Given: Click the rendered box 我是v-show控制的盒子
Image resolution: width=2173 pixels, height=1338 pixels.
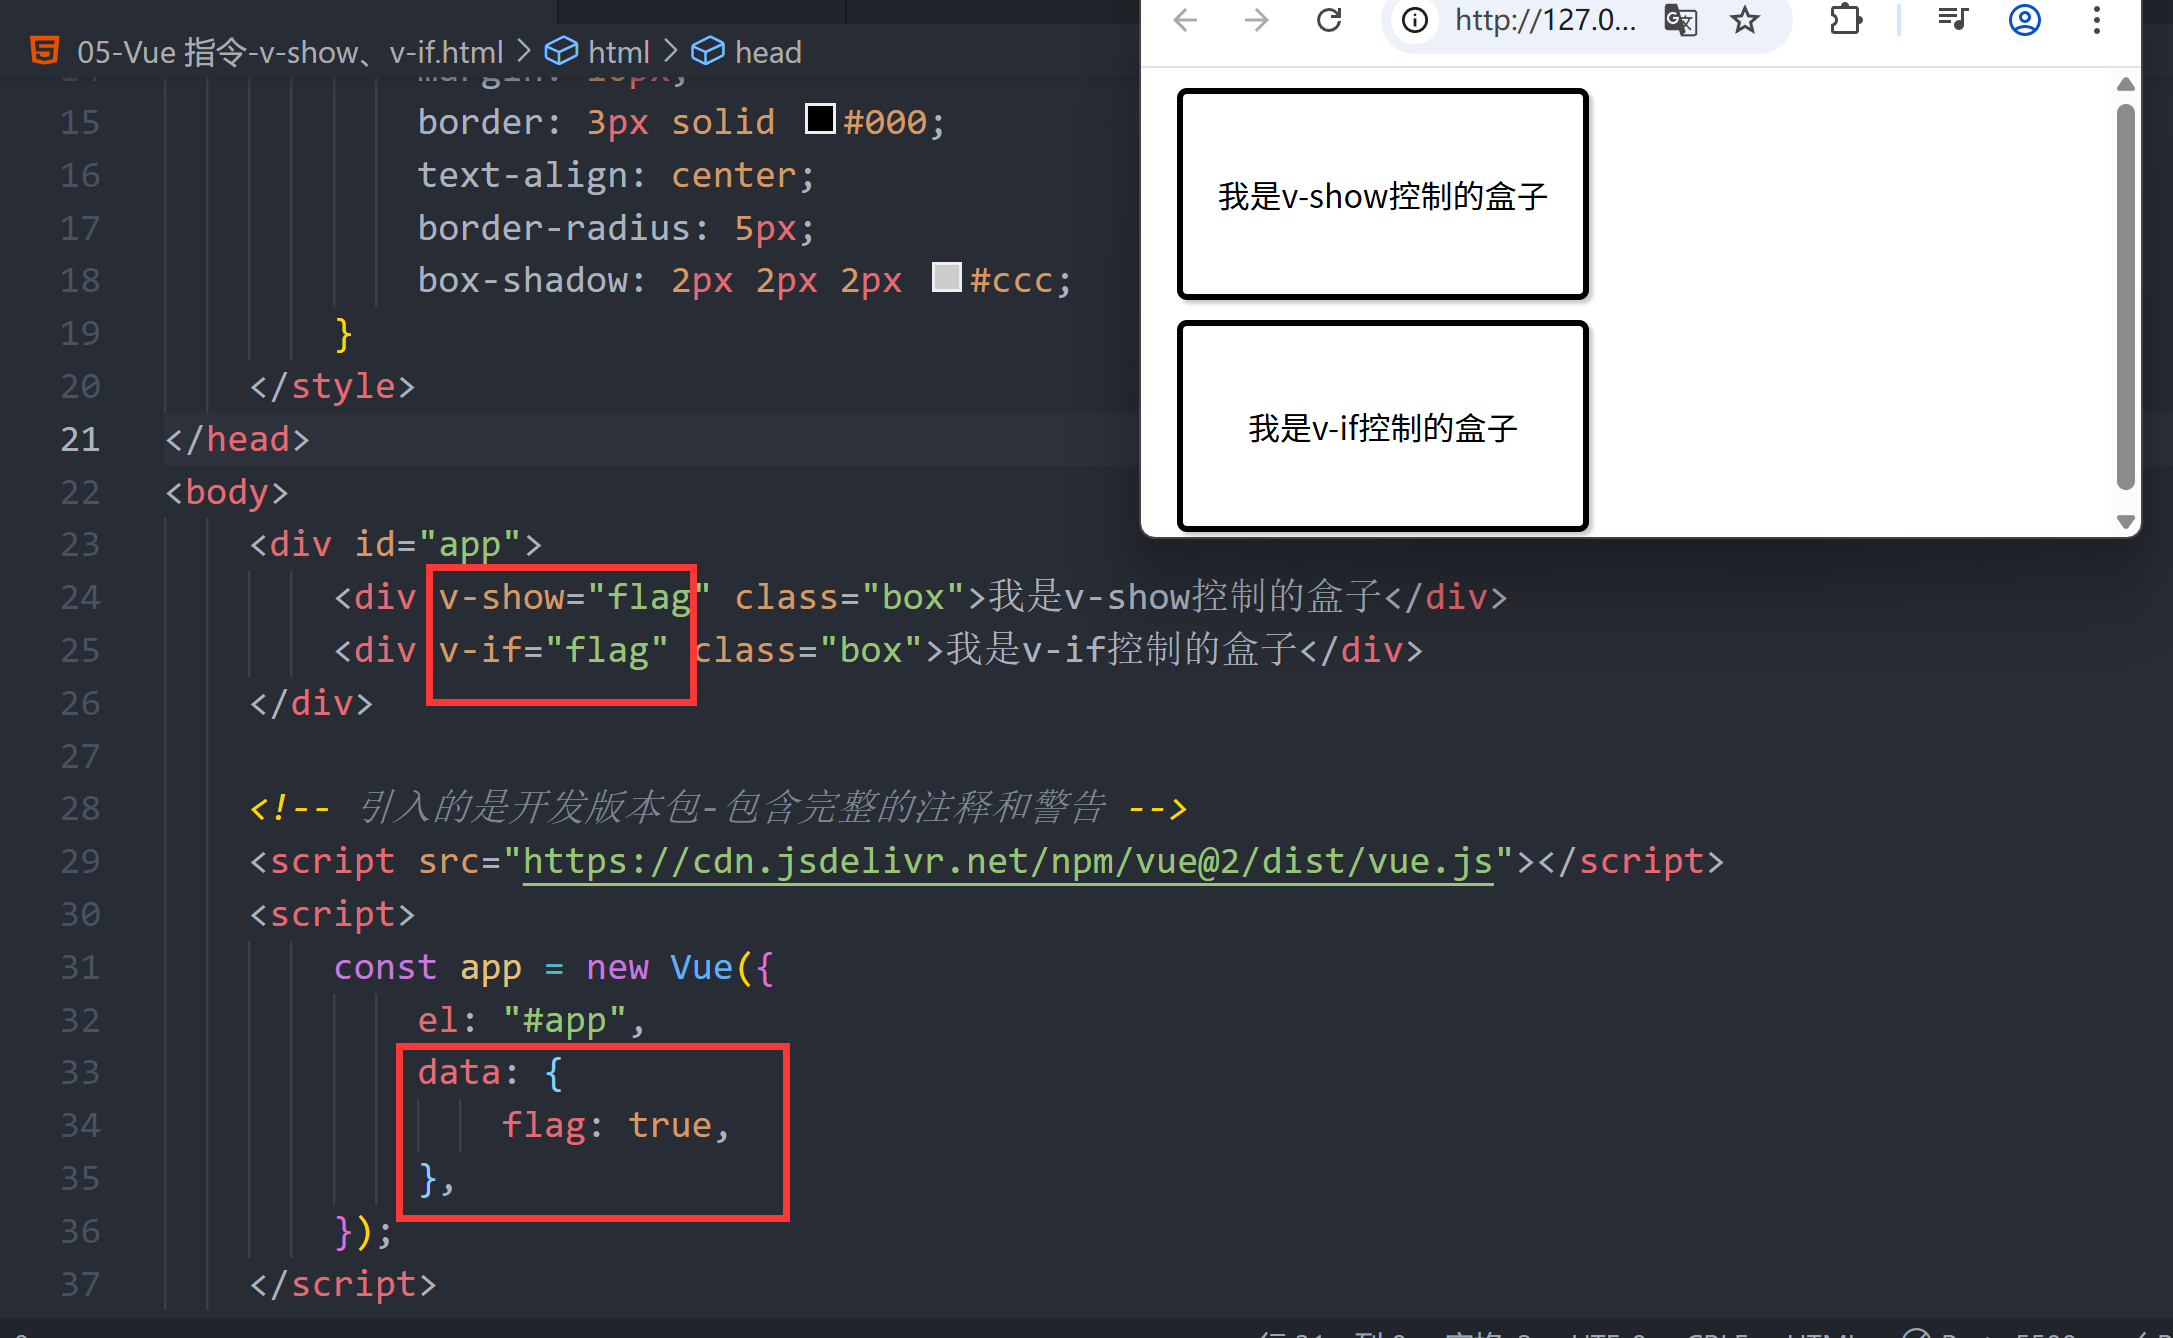Looking at the screenshot, I should click(x=1383, y=194).
